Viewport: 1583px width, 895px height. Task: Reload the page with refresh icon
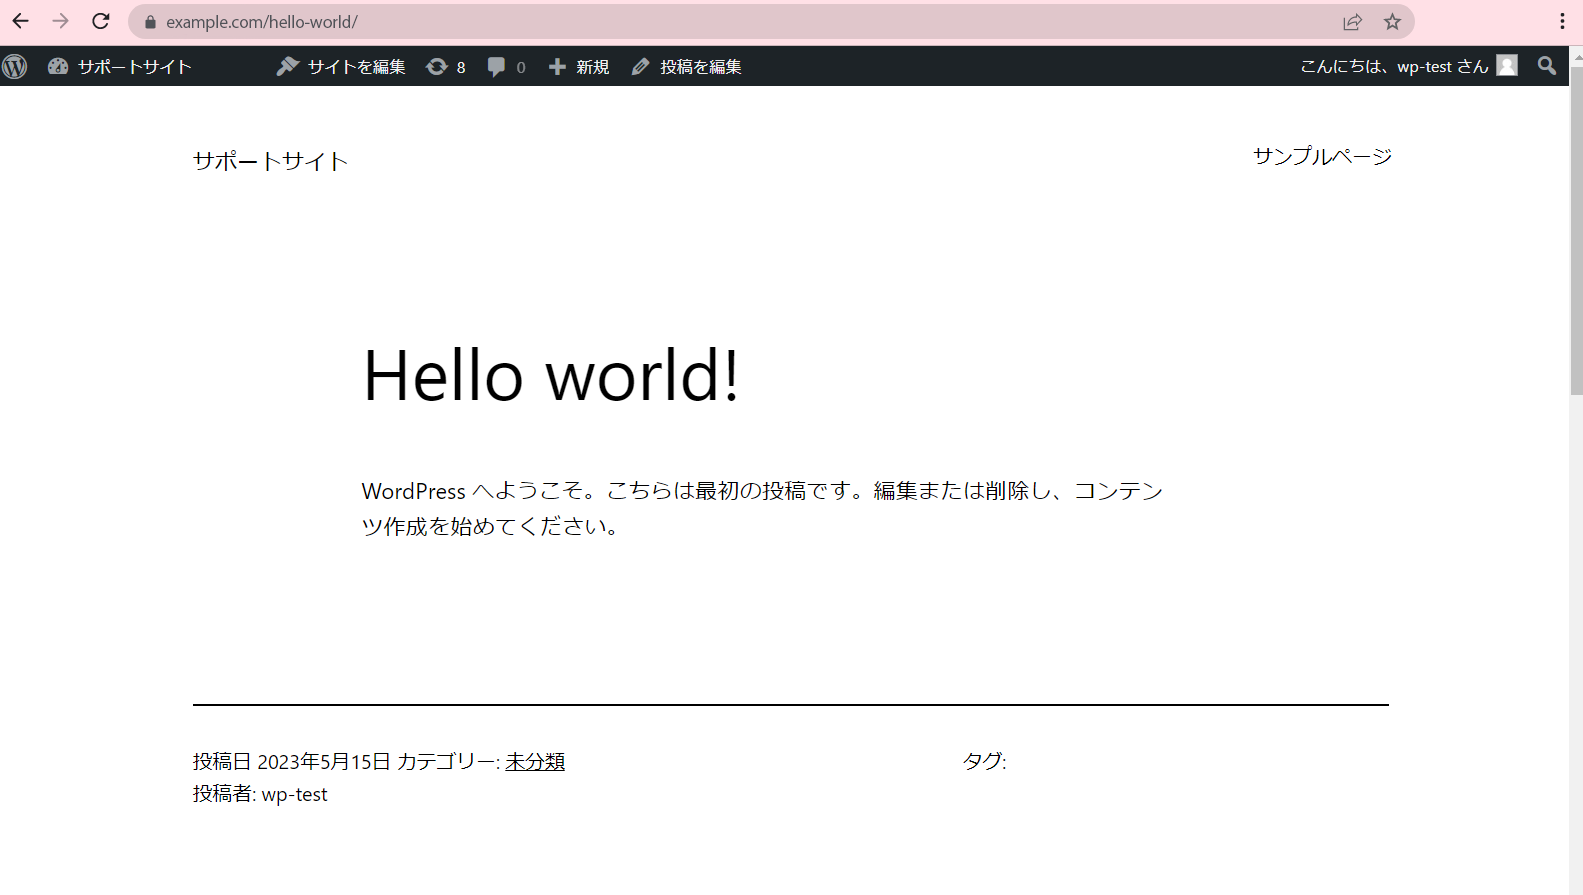(x=101, y=21)
